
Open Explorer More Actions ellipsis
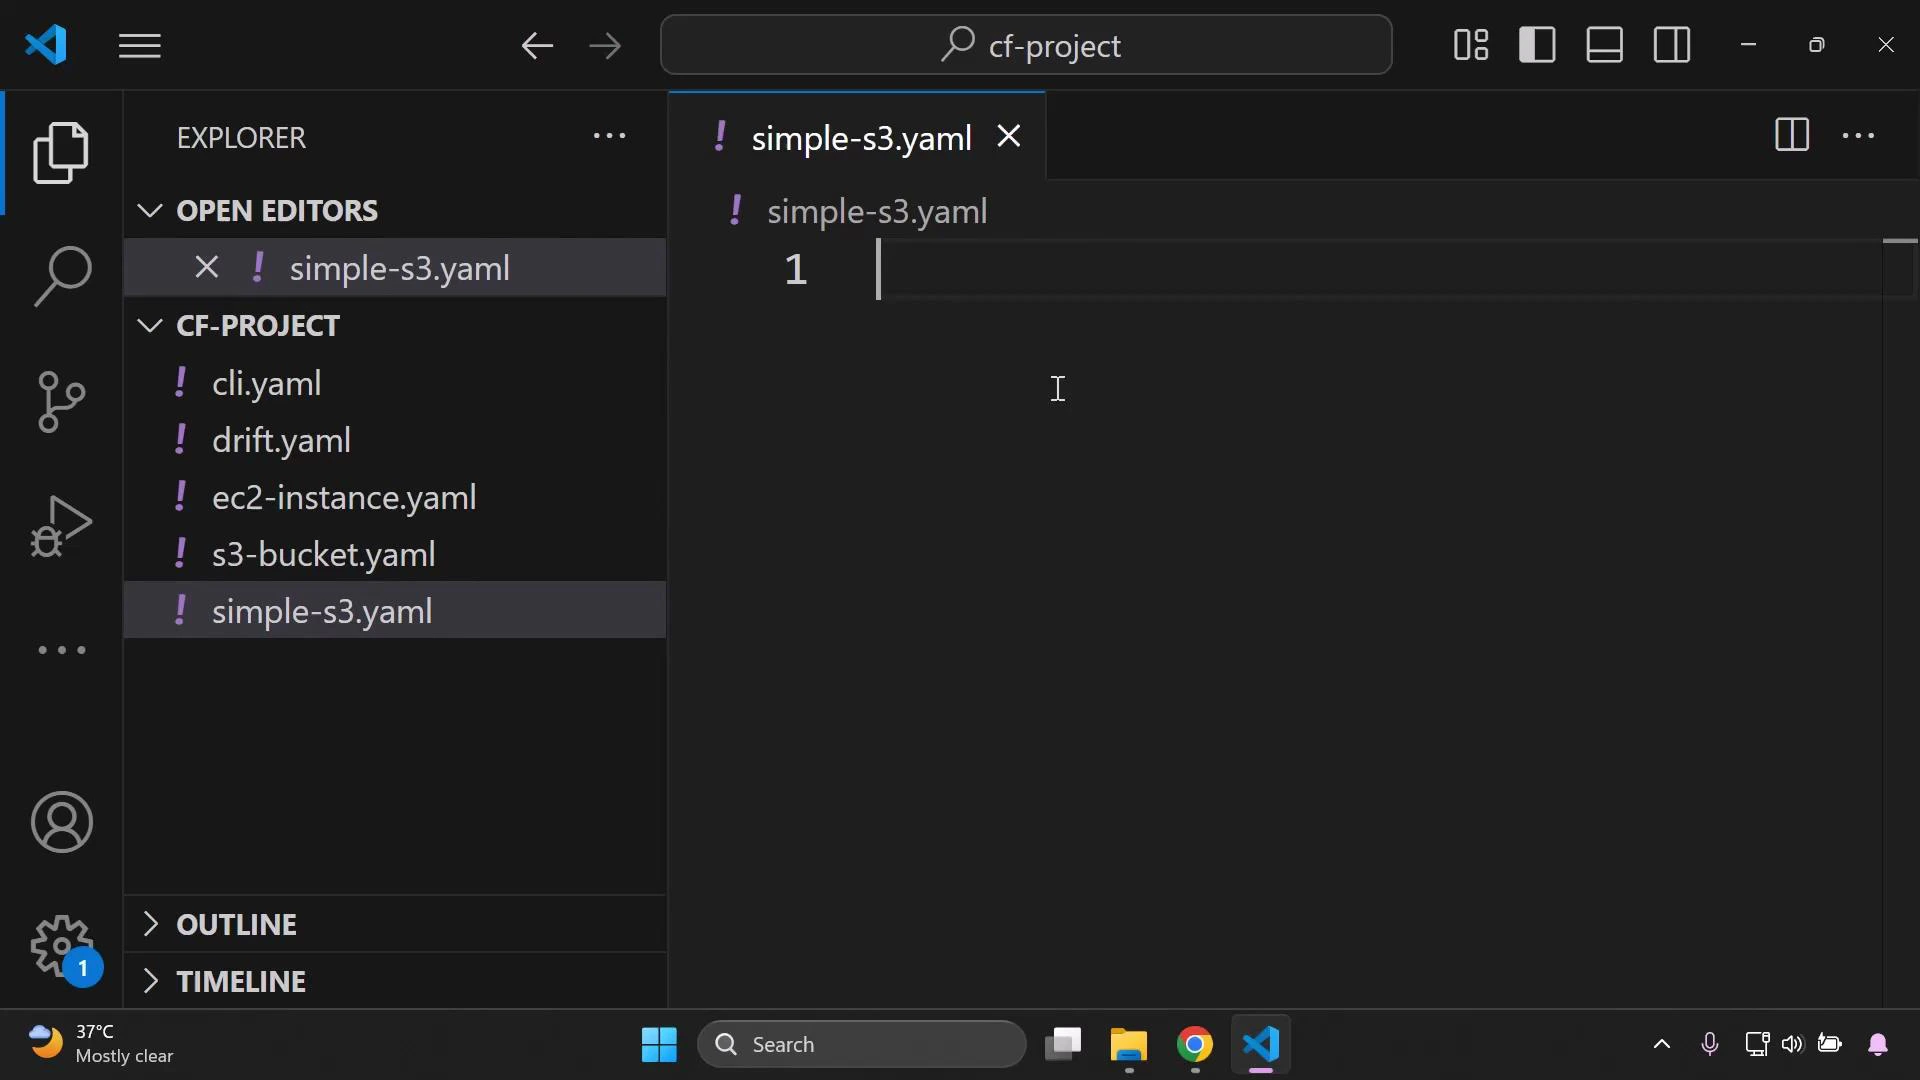click(x=610, y=136)
